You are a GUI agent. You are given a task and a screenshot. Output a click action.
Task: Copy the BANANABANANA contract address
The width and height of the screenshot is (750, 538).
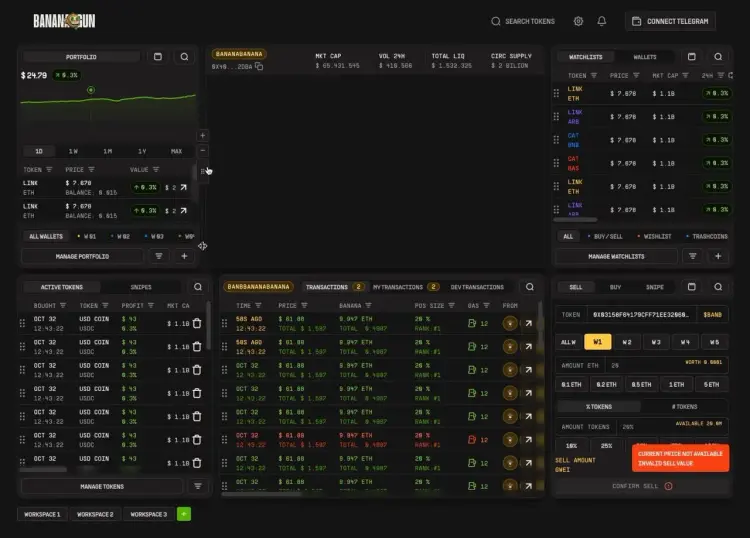click(x=259, y=66)
